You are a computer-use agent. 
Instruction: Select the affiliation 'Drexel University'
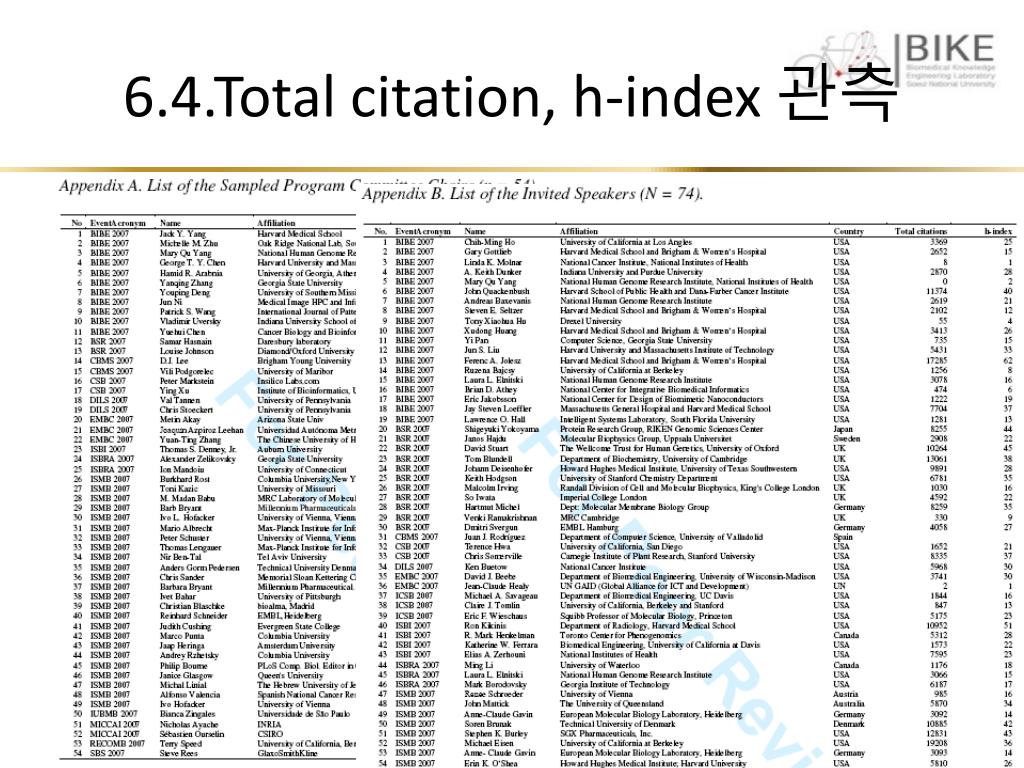coord(591,321)
